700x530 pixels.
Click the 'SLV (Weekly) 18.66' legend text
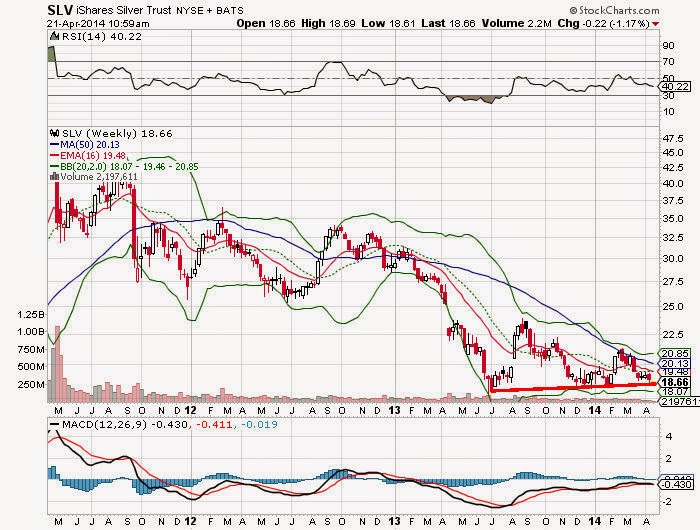click(117, 134)
